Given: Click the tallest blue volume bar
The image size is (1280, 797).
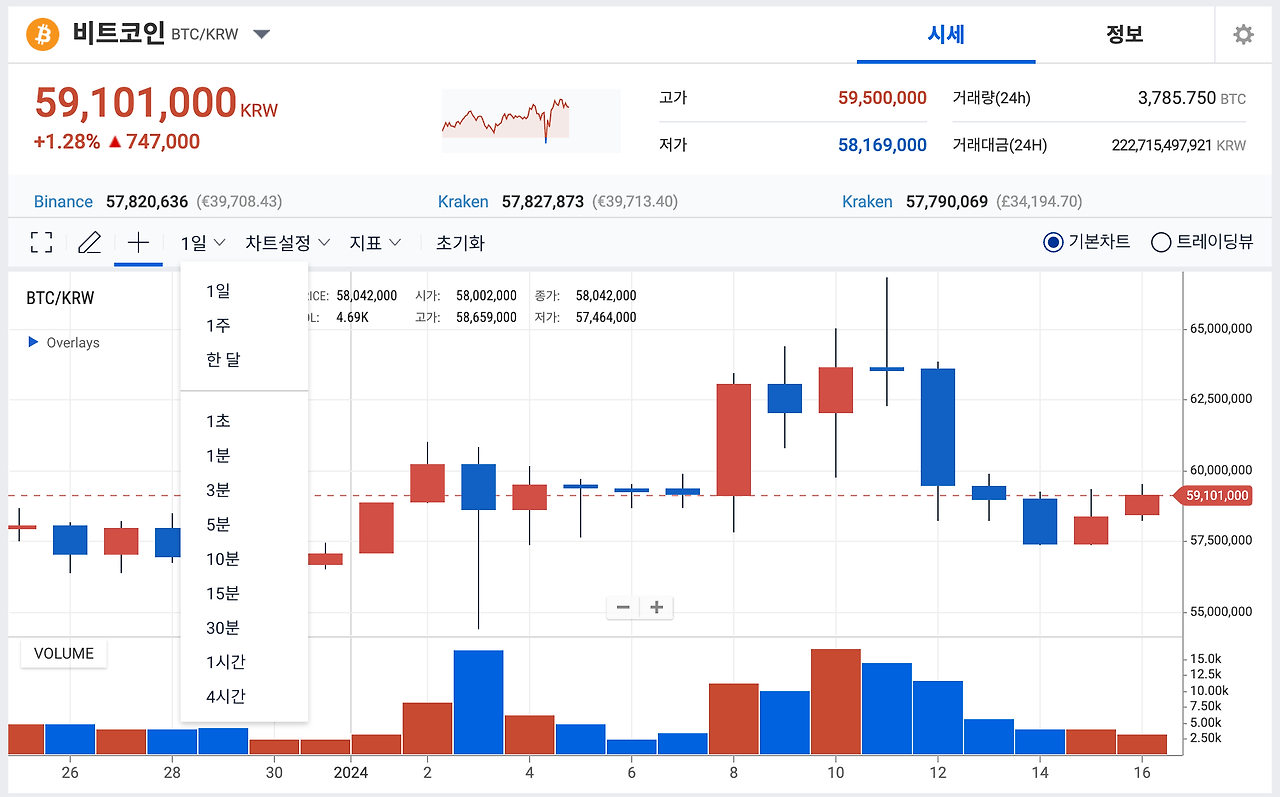Looking at the screenshot, I should 478,702.
